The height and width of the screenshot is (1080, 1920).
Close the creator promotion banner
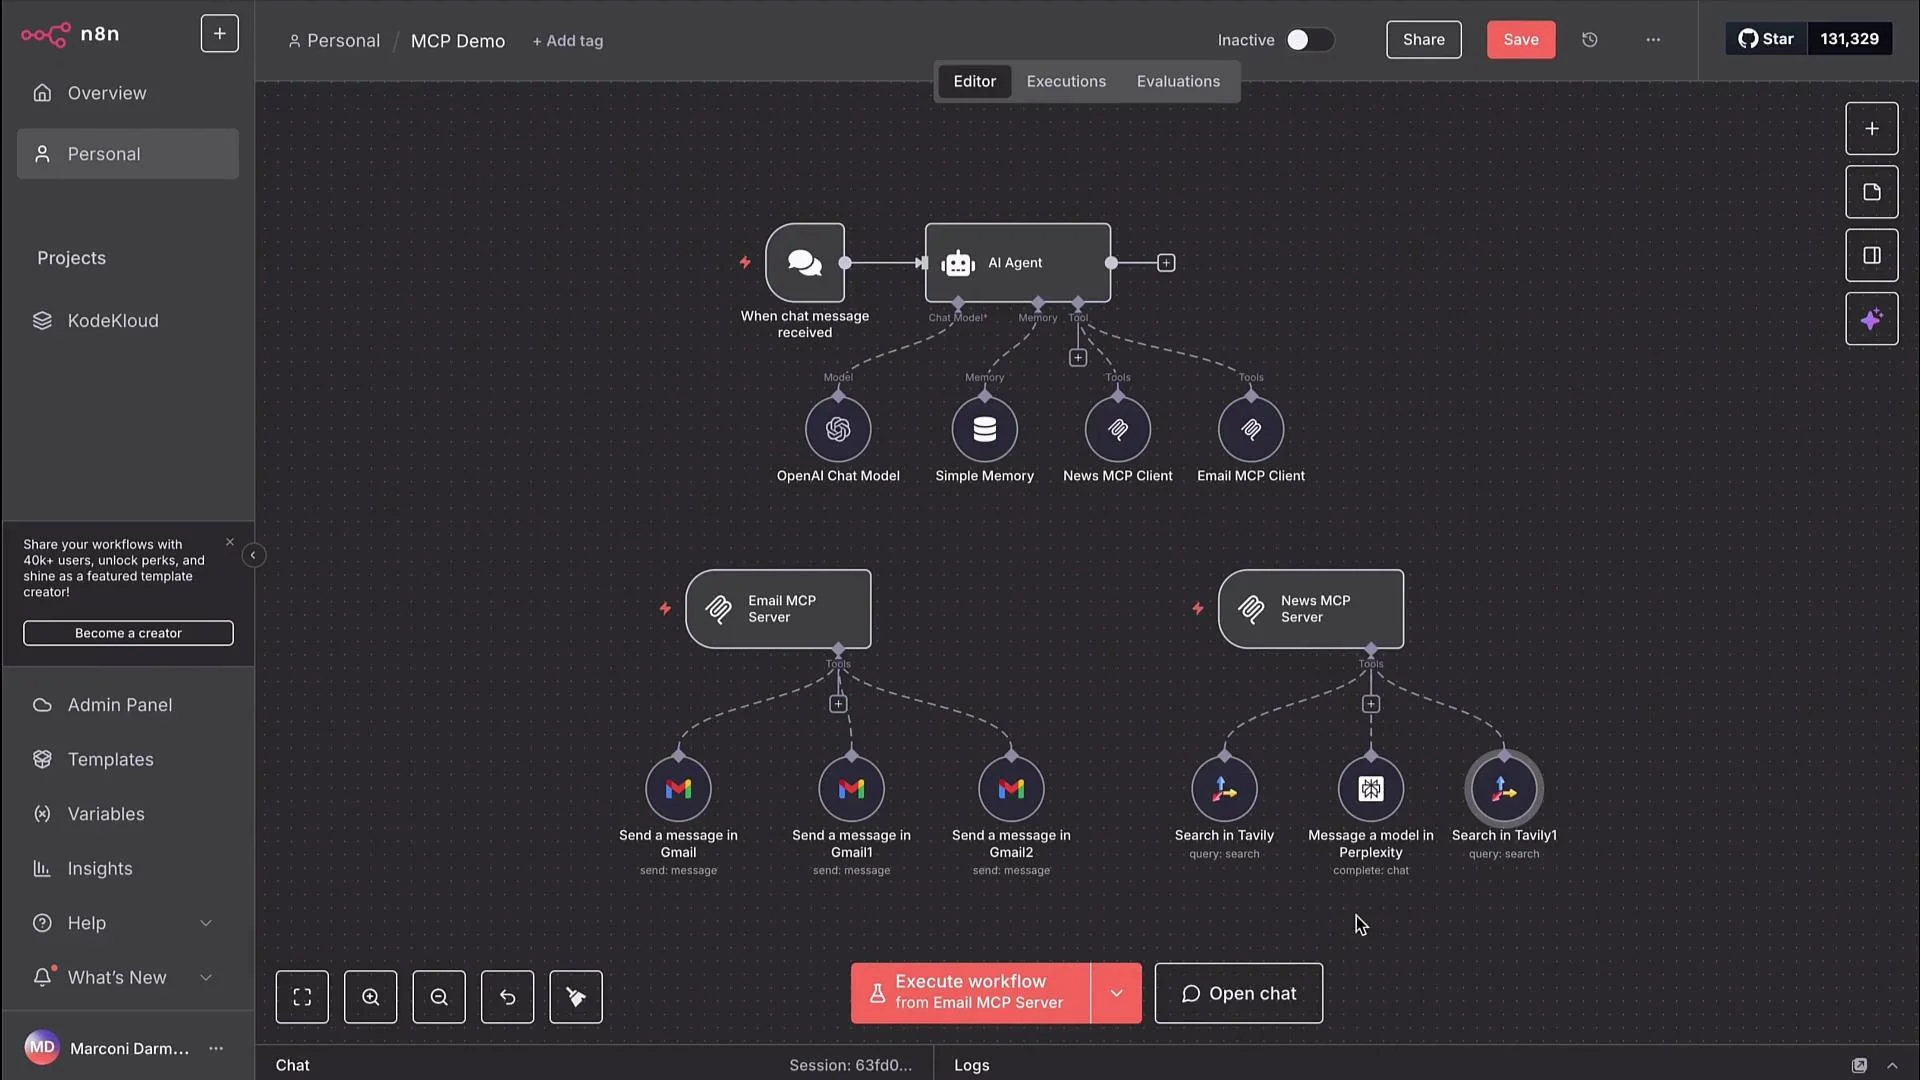[230, 542]
